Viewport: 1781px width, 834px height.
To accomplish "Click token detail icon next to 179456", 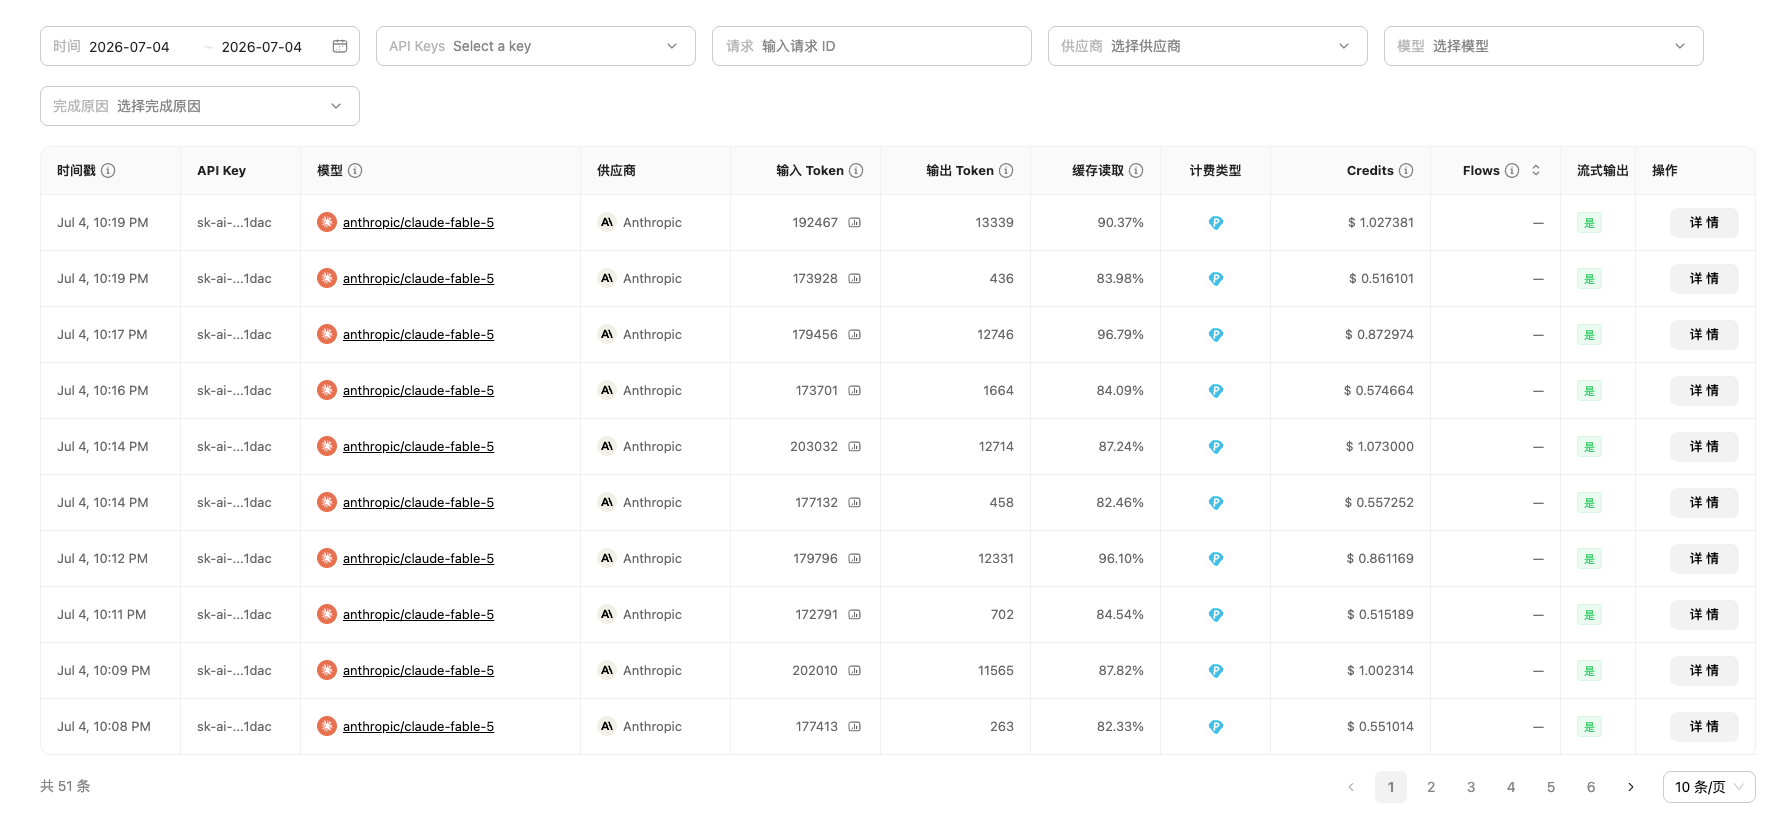I will pyautogui.click(x=855, y=335).
